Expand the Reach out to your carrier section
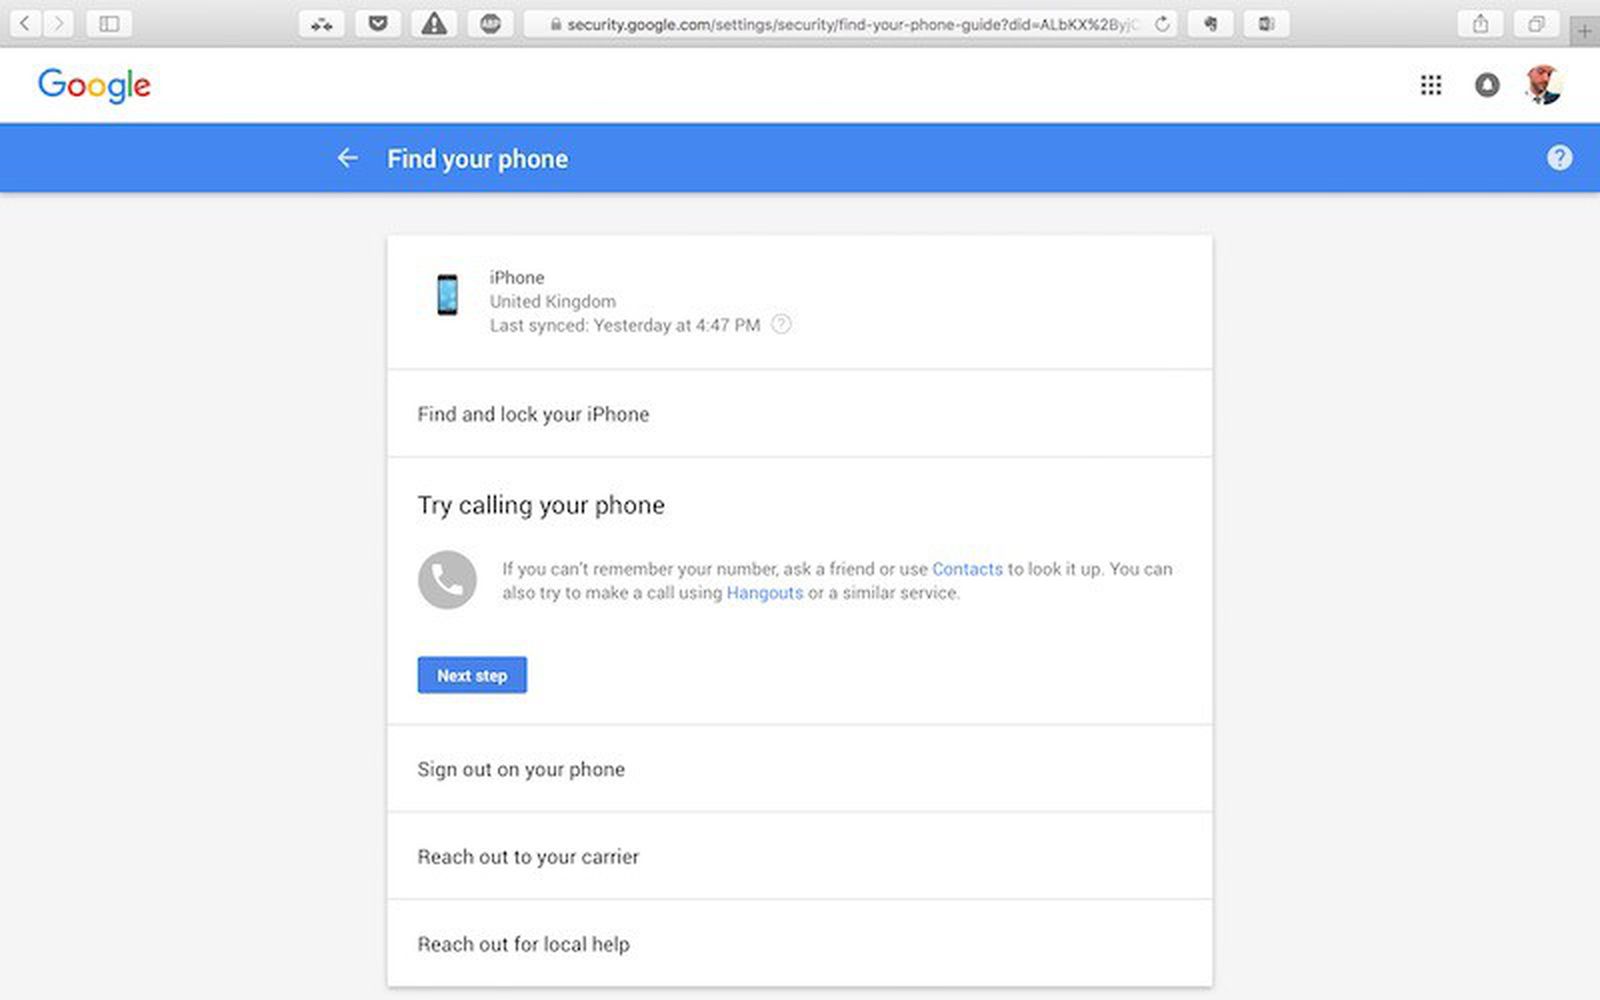This screenshot has width=1600, height=1000. 528,856
